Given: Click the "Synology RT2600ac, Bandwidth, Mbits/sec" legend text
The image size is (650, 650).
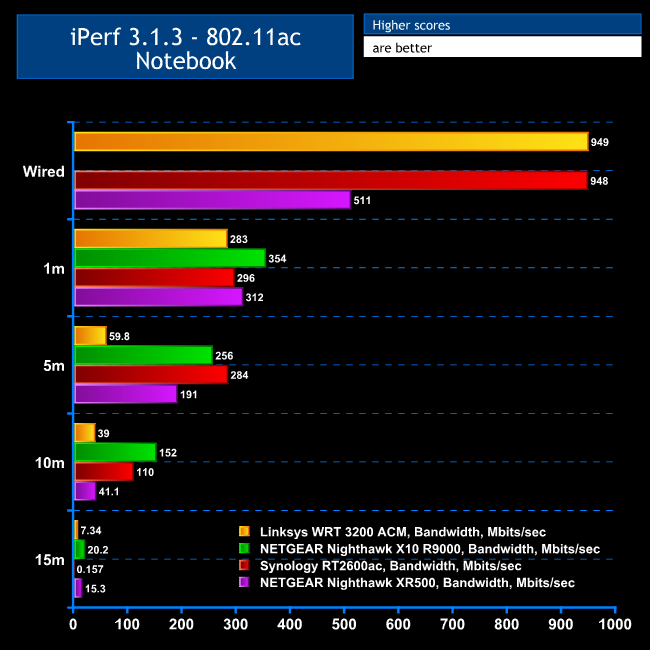Looking at the screenshot, I should tap(390, 566).
